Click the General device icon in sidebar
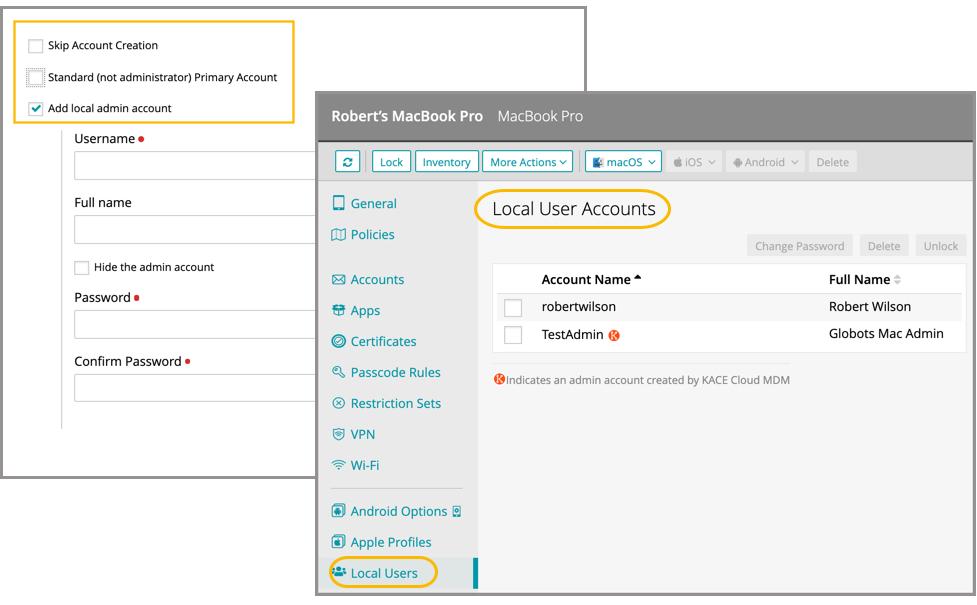 coord(339,204)
